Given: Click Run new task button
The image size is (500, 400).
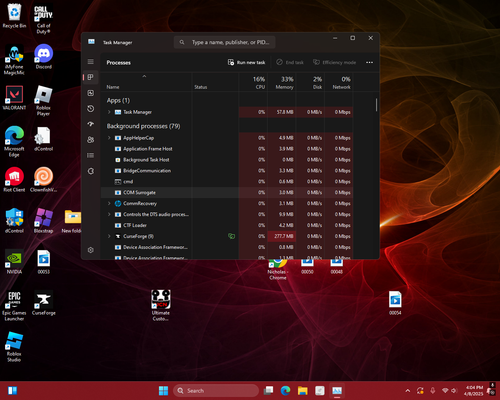Looking at the screenshot, I should coord(246,62).
